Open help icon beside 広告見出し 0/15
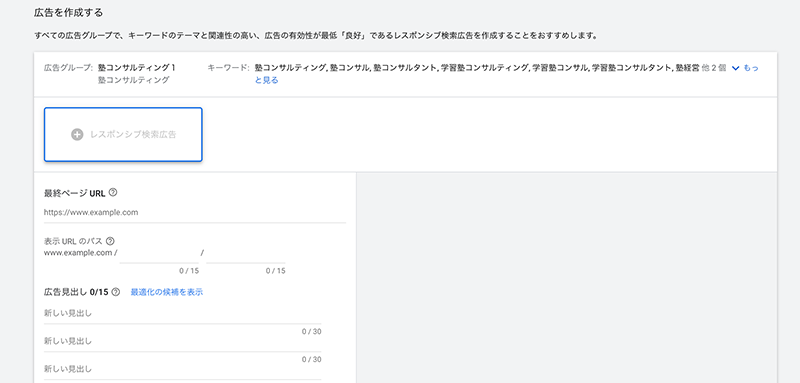This screenshot has width=800, height=383. (x=116, y=292)
